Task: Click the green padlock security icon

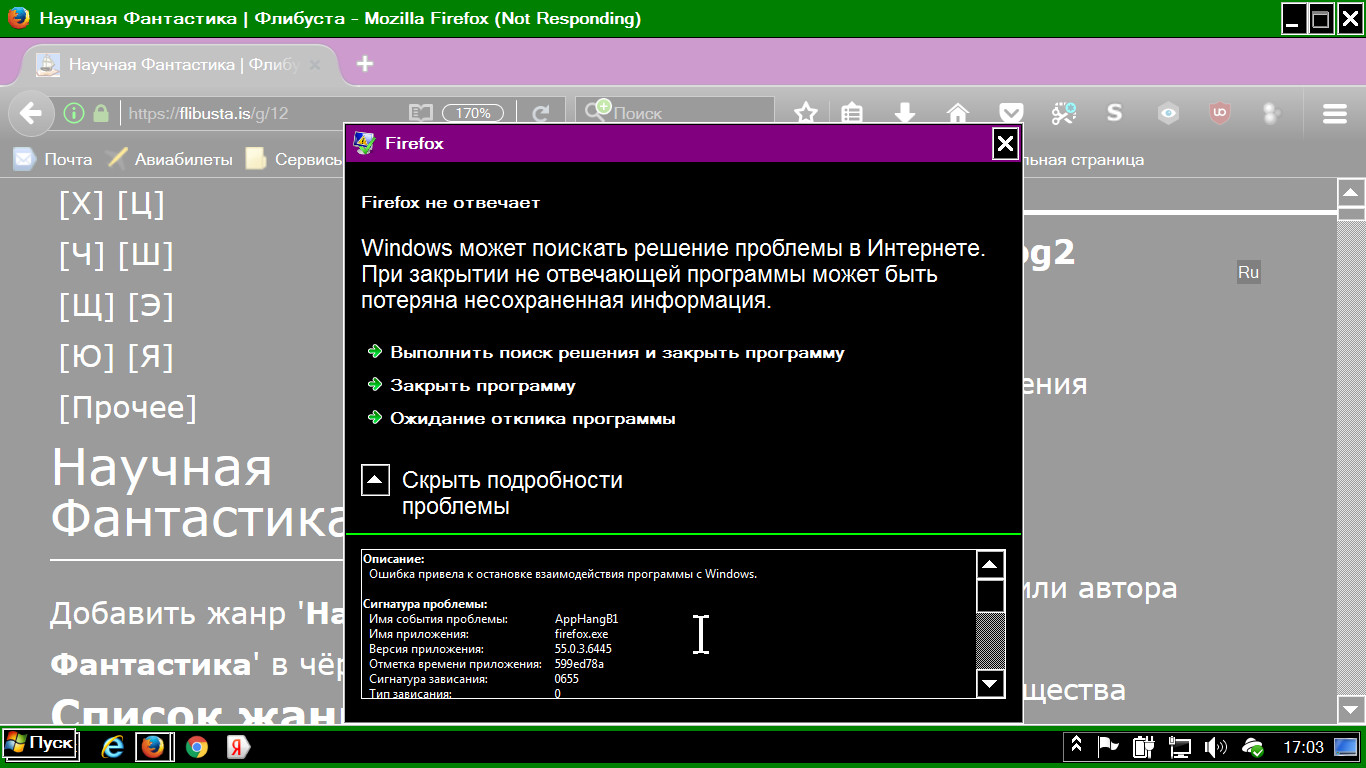Action: [x=100, y=113]
